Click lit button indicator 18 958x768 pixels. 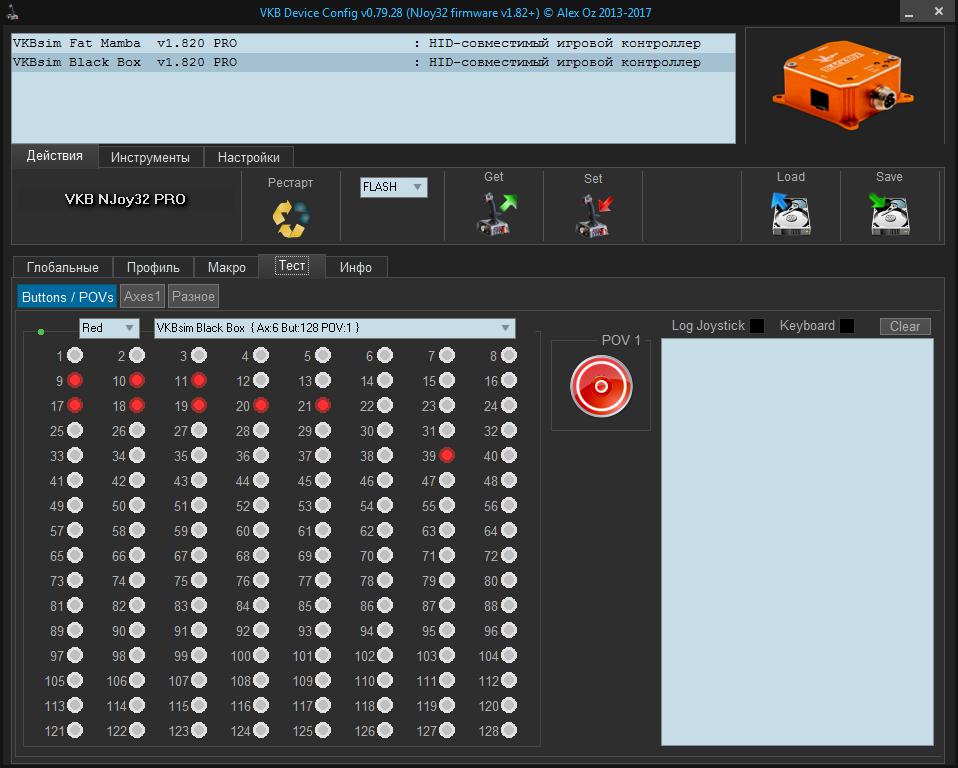[x=137, y=405]
